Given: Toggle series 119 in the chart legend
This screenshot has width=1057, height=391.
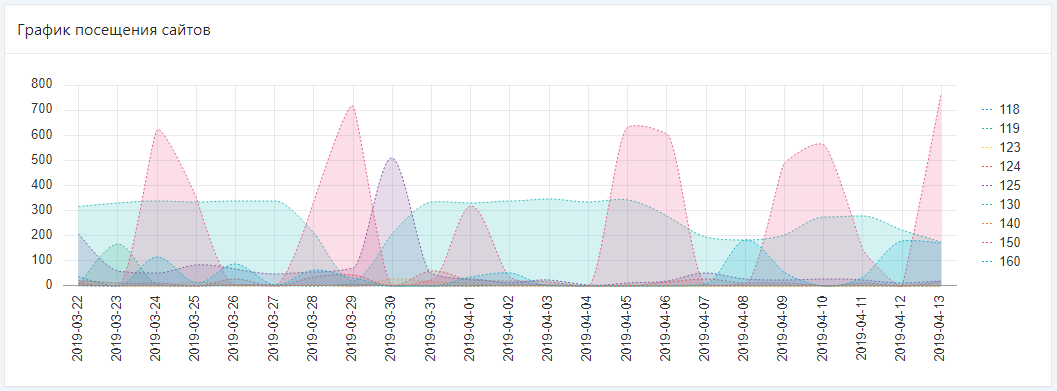Looking at the screenshot, I should point(1000,128).
